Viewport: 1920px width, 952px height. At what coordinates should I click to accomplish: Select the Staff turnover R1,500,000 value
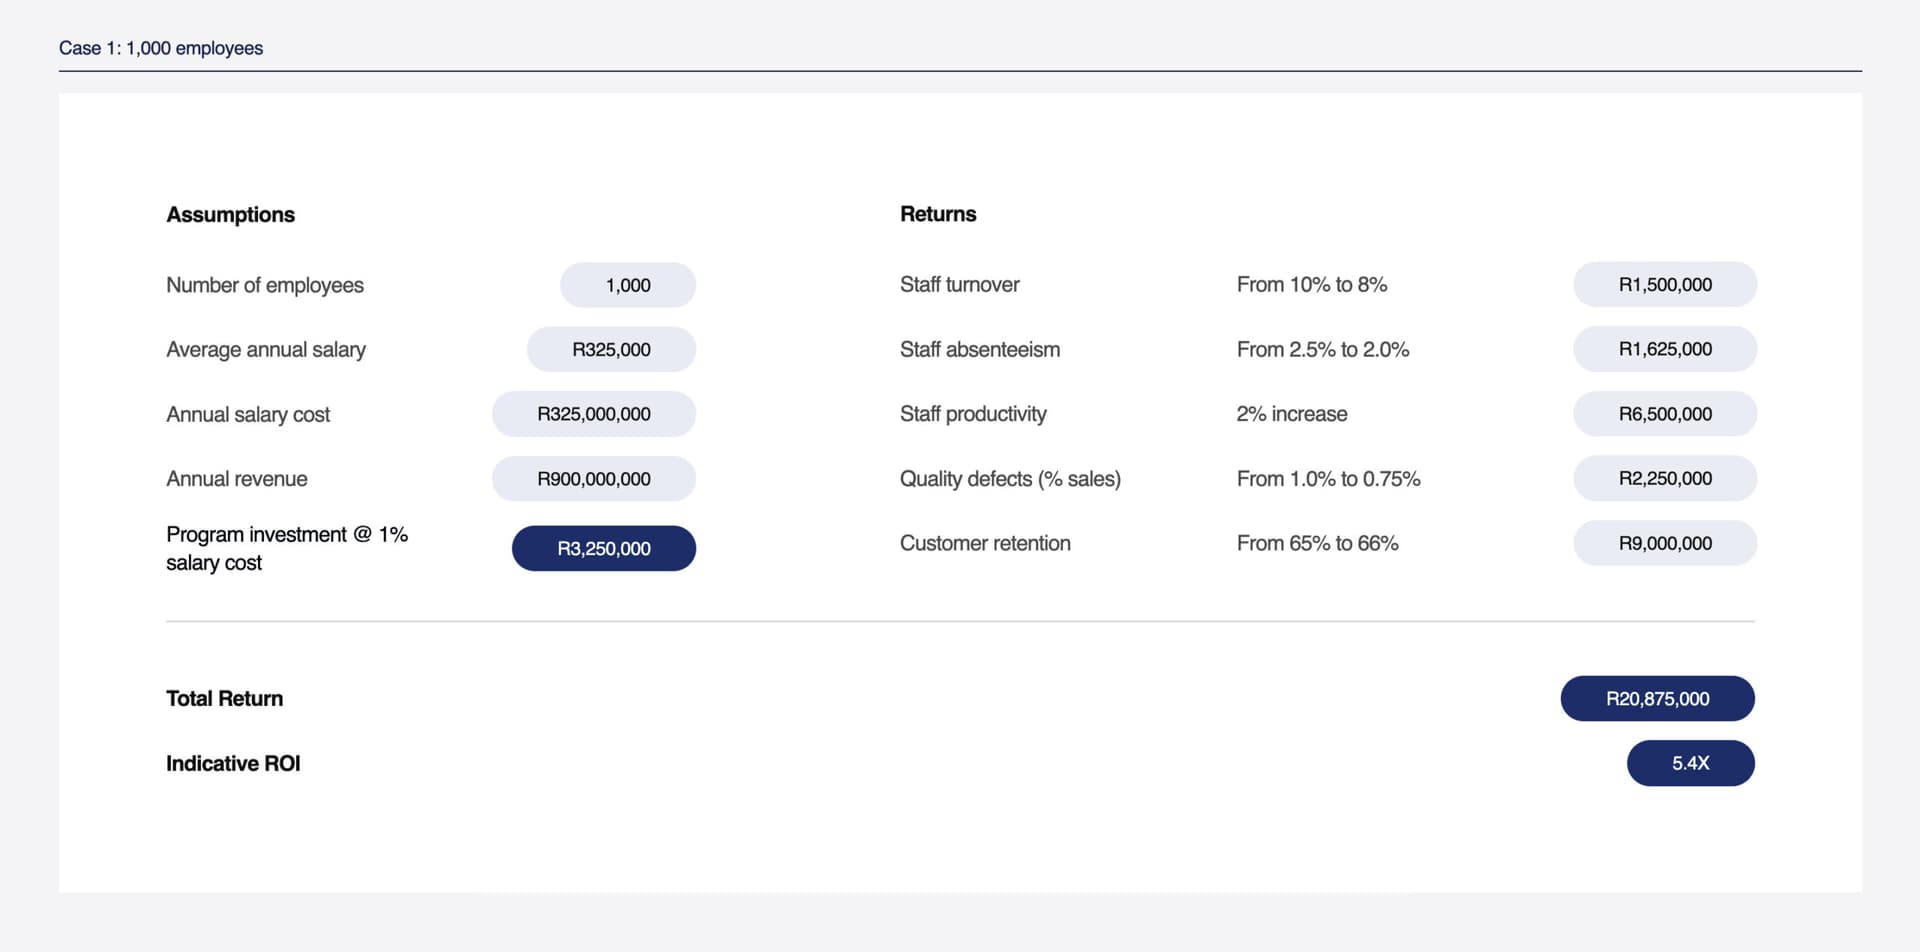point(1665,285)
